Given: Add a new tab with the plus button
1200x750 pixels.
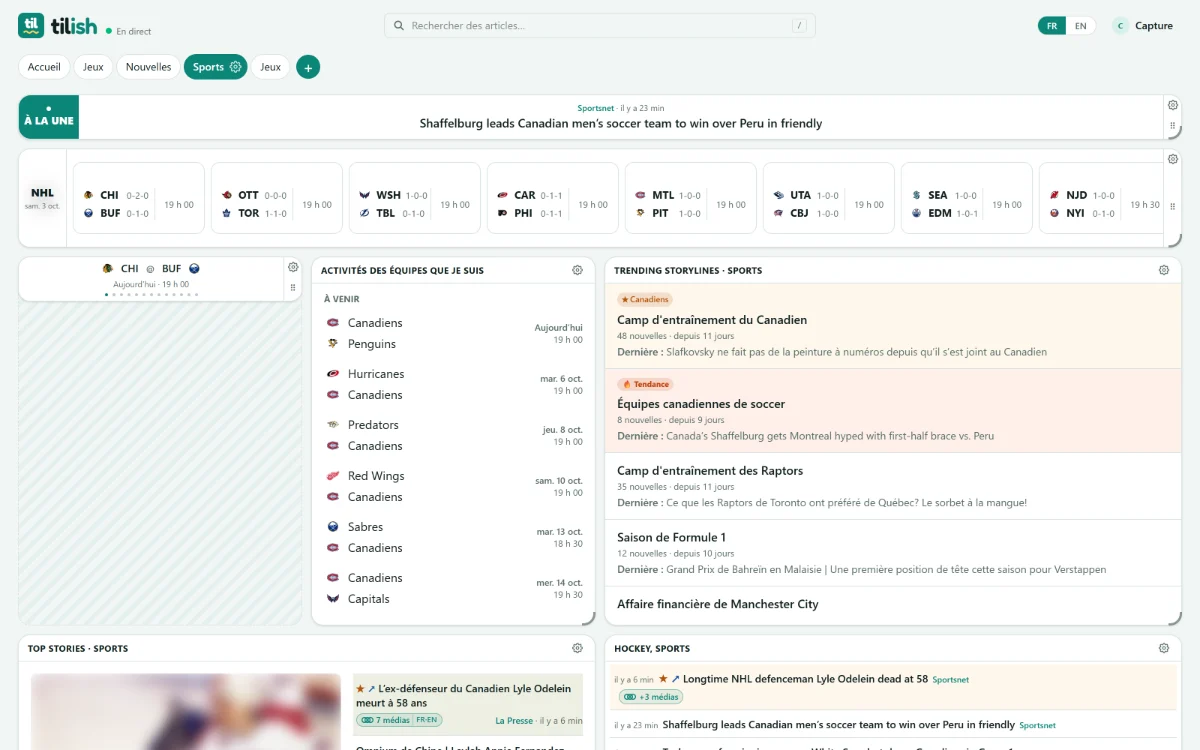Looking at the screenshot, I should (x=308, y=67).
